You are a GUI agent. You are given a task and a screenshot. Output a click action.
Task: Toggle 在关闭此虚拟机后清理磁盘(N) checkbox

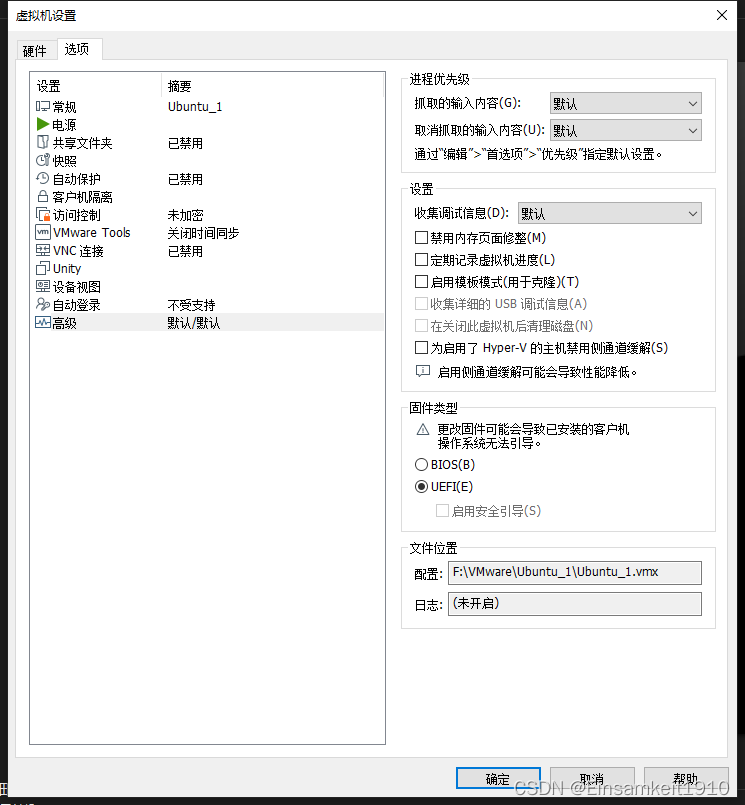click(421, 326)
